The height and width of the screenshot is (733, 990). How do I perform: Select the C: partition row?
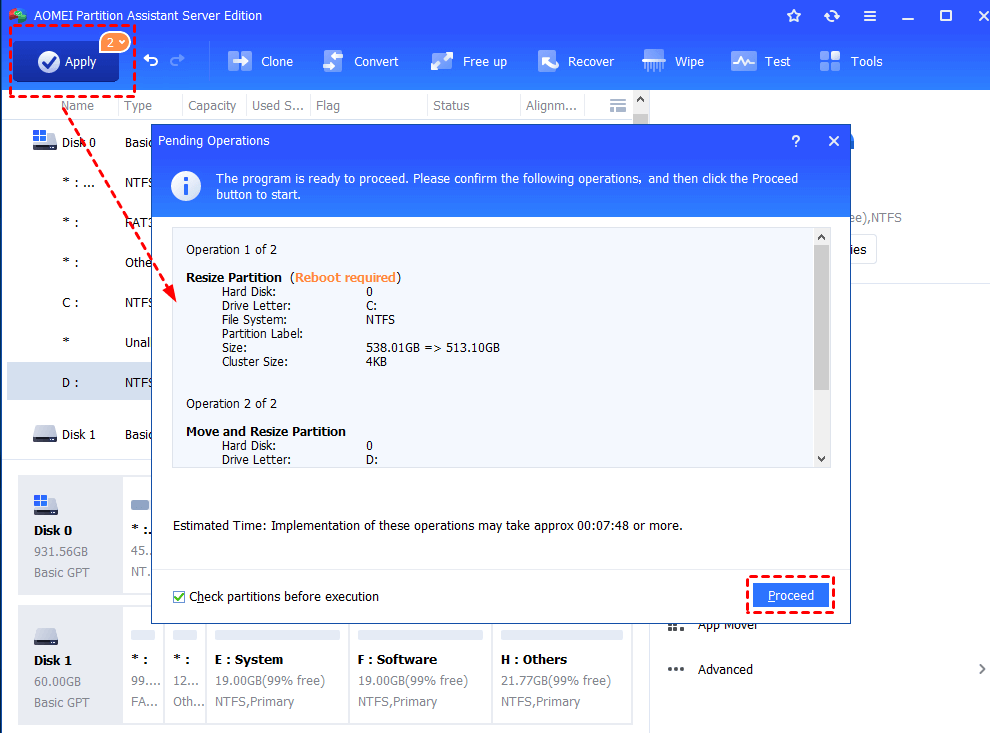pyautogui.click(x=79, y=302)
